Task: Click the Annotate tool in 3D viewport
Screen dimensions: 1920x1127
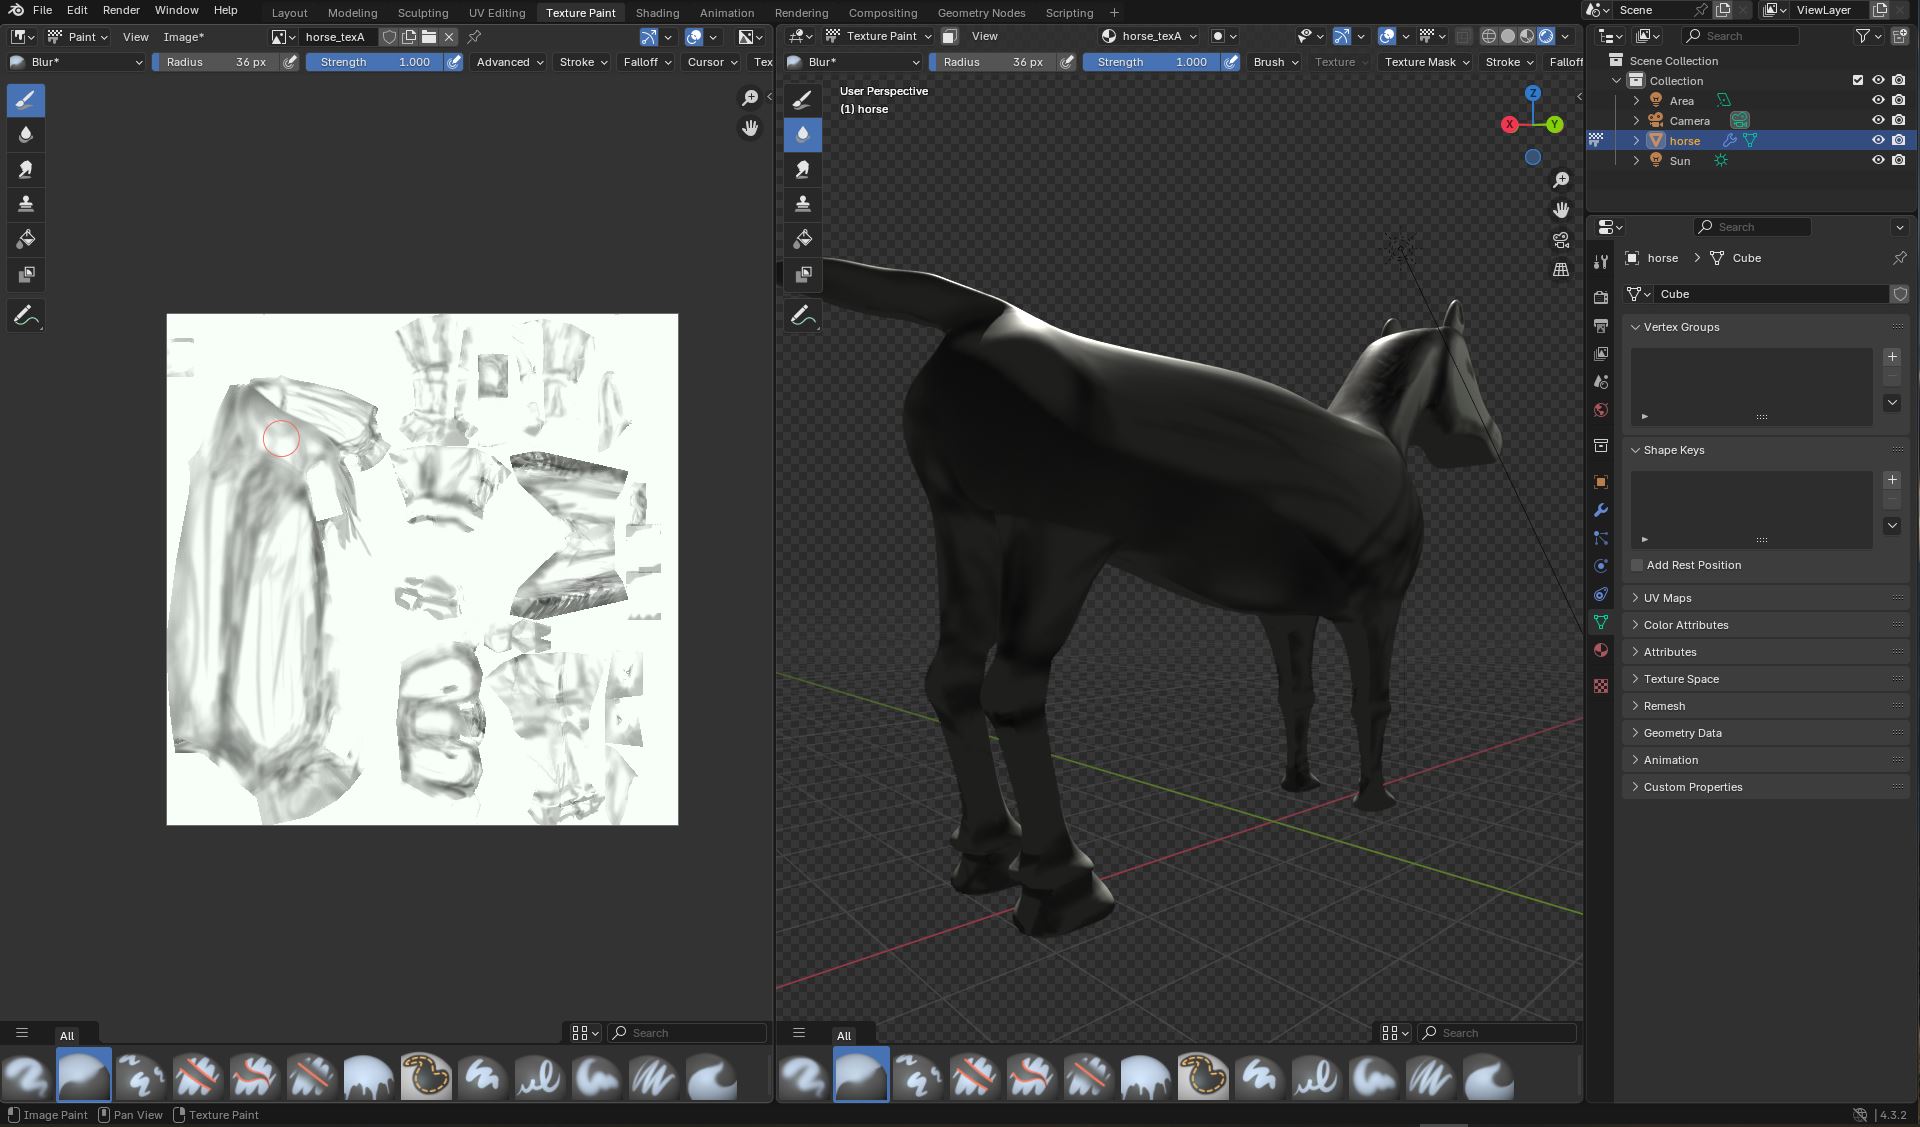Action: 802,316
